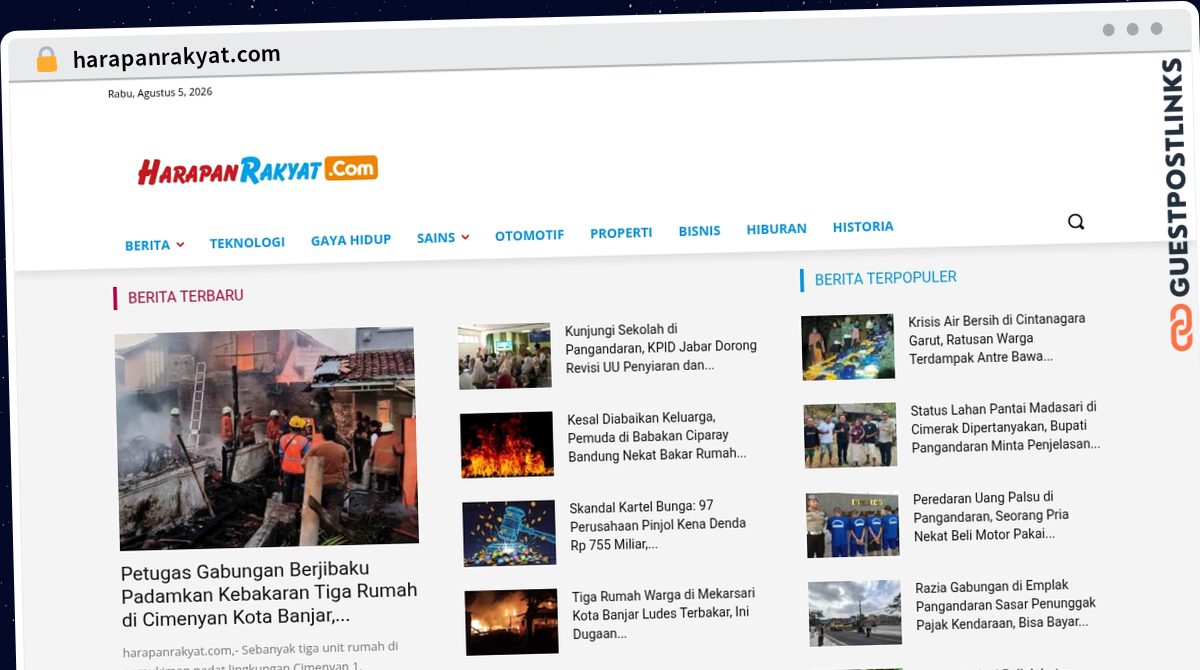Screen dimensions: 1200x670
Task: Click the thumbnail for Uang Palsu story
Action: click(853, 525)
